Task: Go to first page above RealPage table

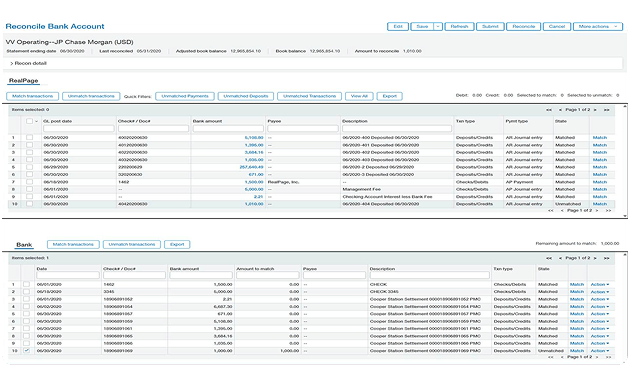Action: coord(549,110)
